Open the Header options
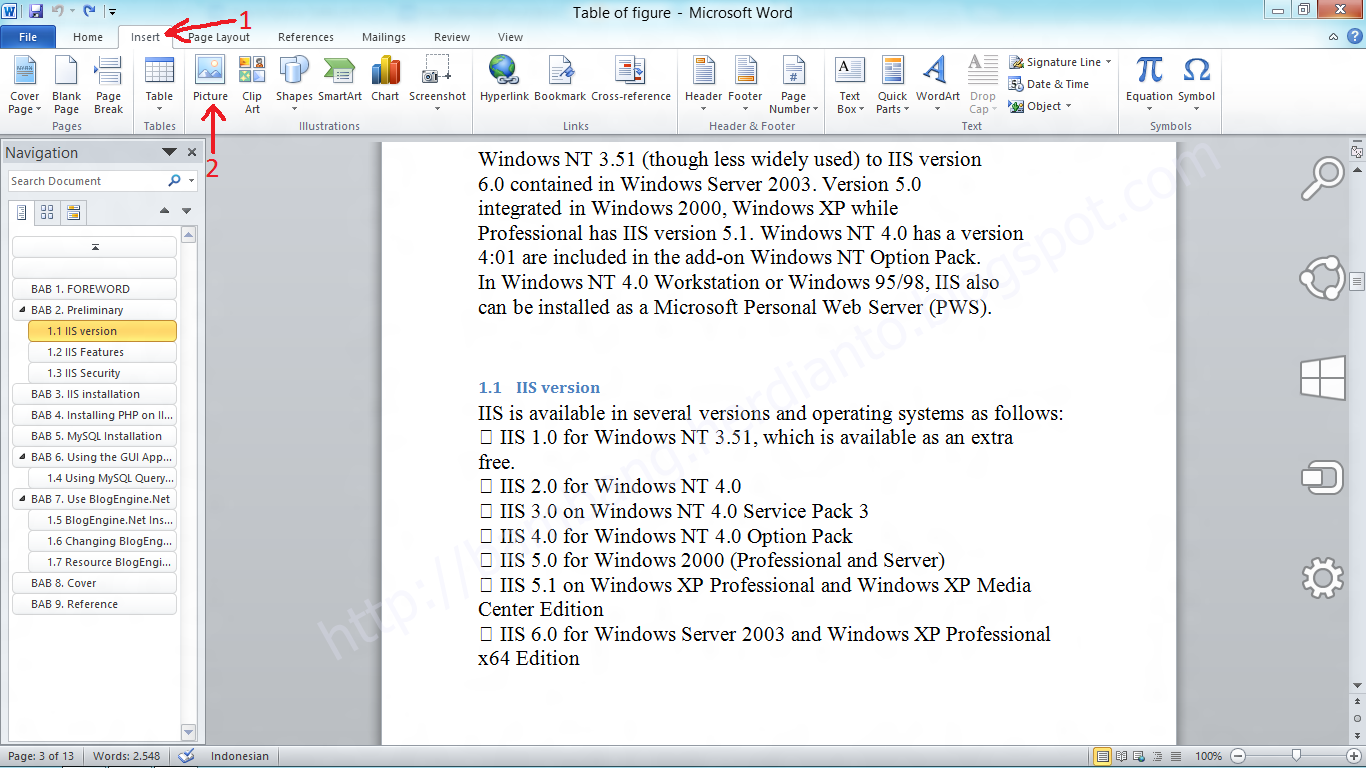The image size is (1366, 768). coord(703,86)
